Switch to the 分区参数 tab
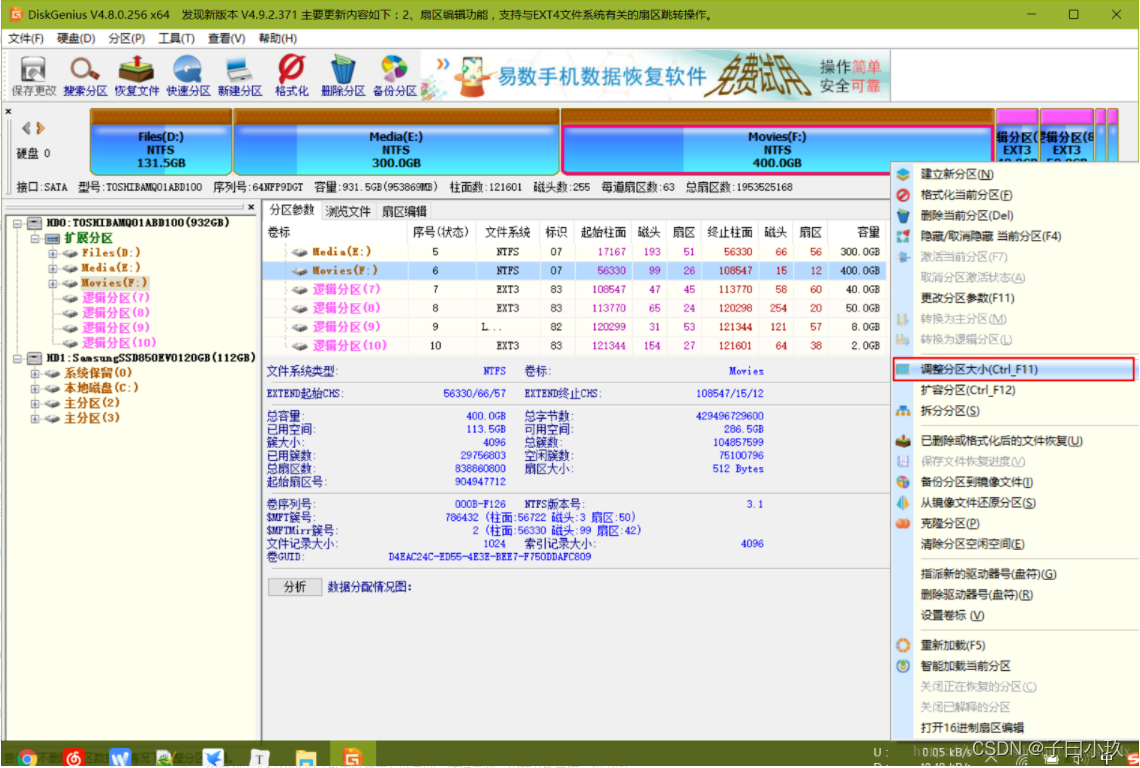The width and height of the screenshot is (1140, 768). click(292, 210)
